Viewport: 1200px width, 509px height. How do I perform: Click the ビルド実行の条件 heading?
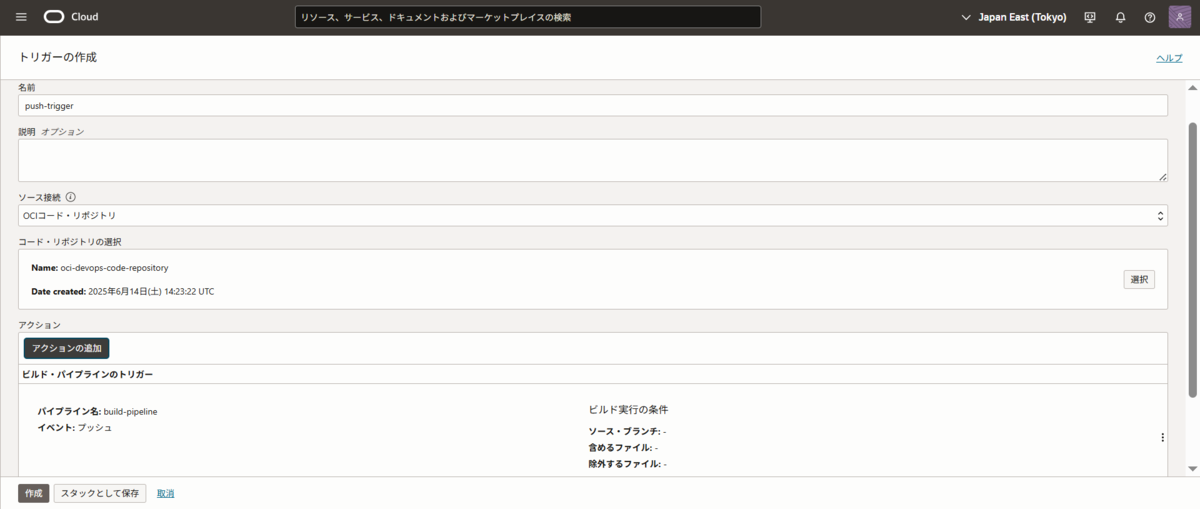pos(628,410)
